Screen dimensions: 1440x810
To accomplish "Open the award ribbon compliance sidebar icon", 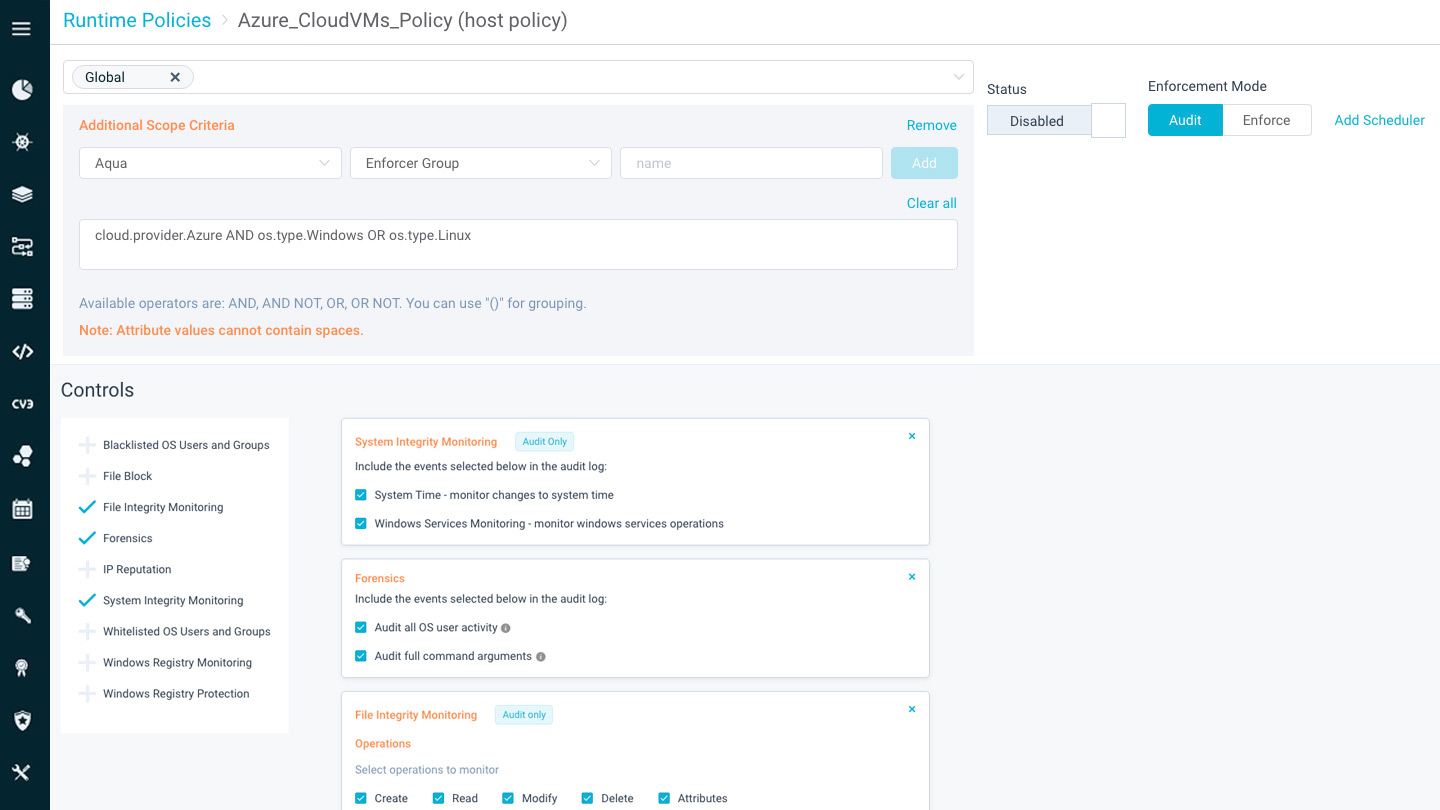I will click(22, 668).
